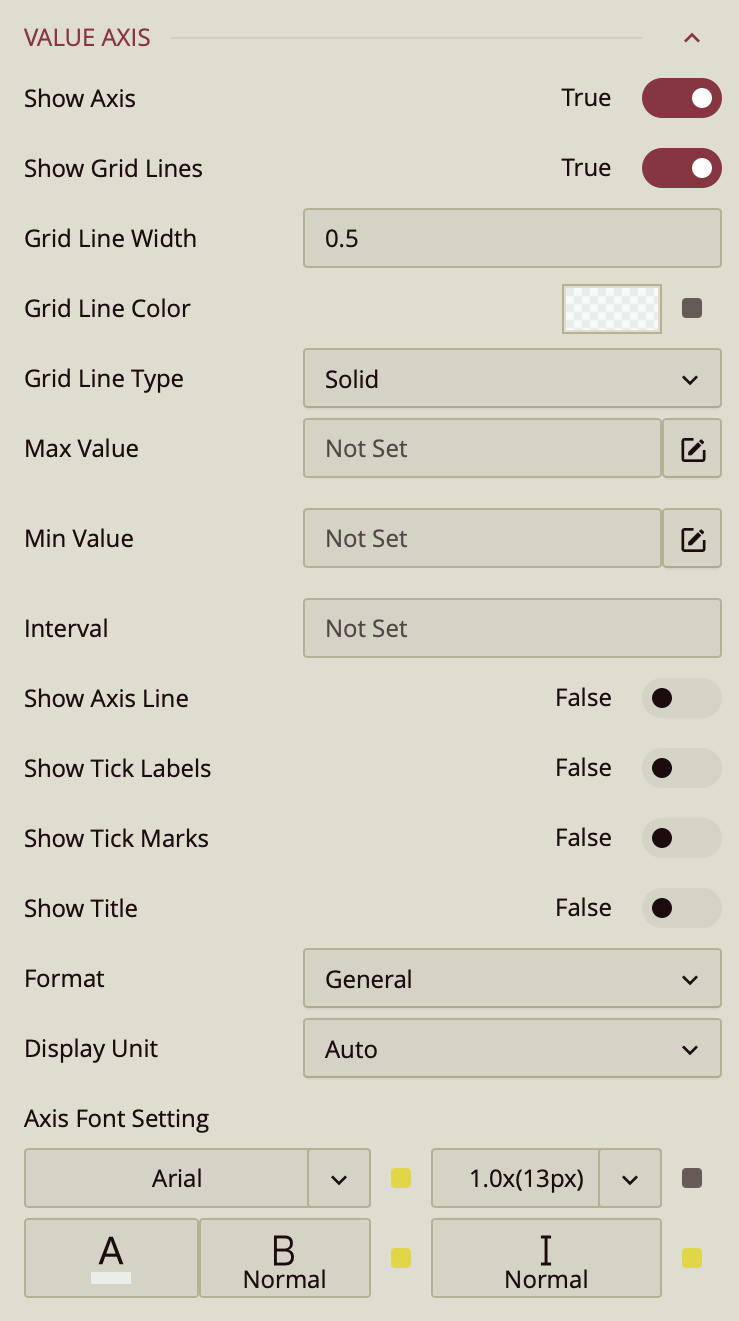Toggle italic 'I' font style button

point(546,1257)
